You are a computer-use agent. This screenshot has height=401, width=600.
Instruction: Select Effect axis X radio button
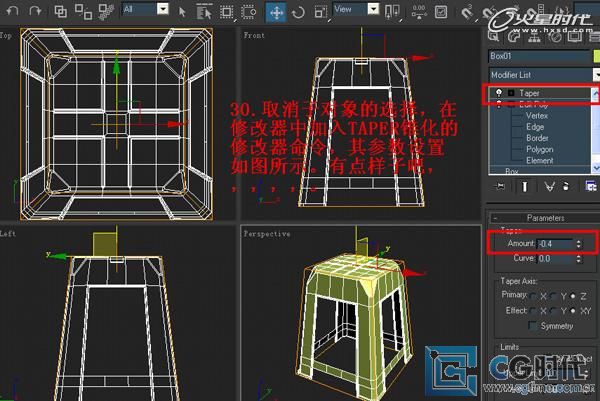pos(533,311)
